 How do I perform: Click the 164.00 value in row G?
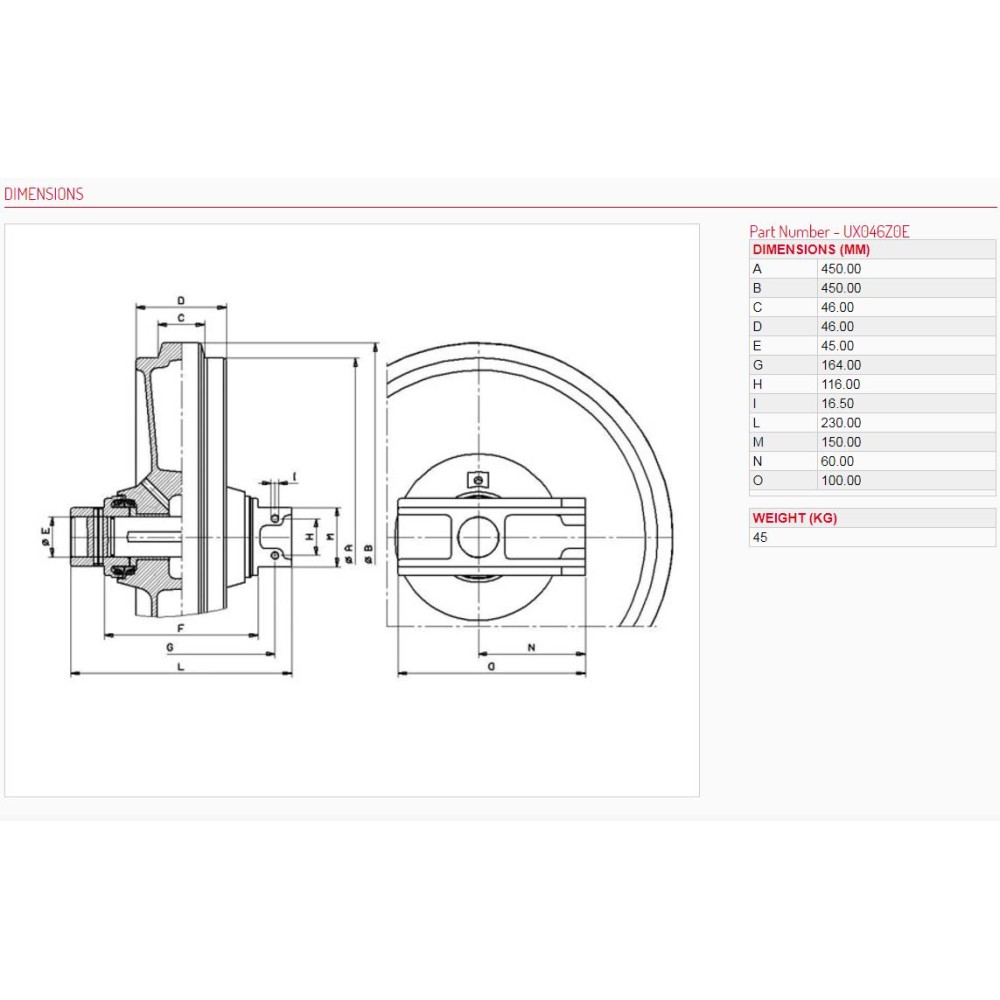tap(840, 365)
